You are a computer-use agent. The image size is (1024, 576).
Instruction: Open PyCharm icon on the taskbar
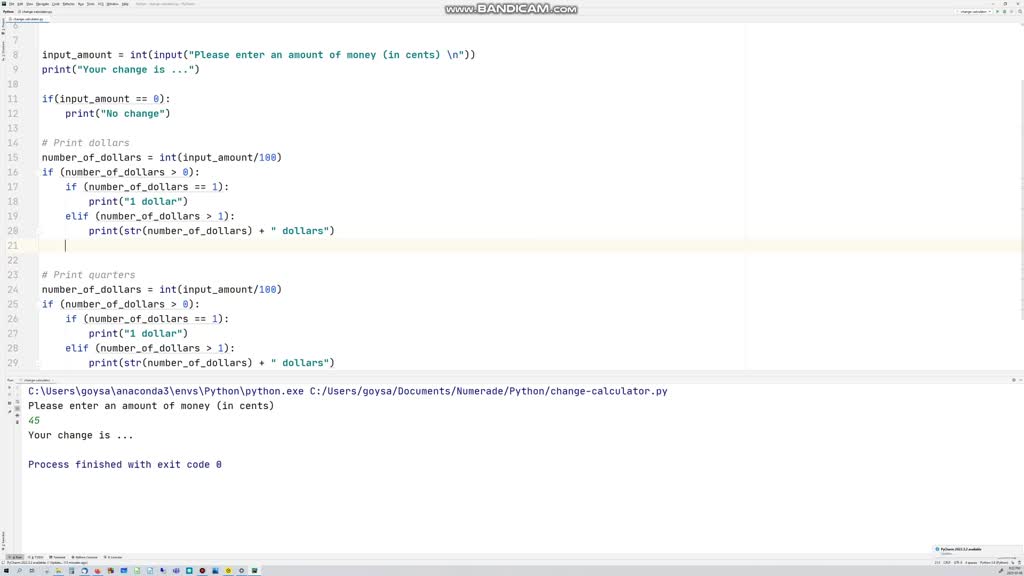[x=255, y=571]
